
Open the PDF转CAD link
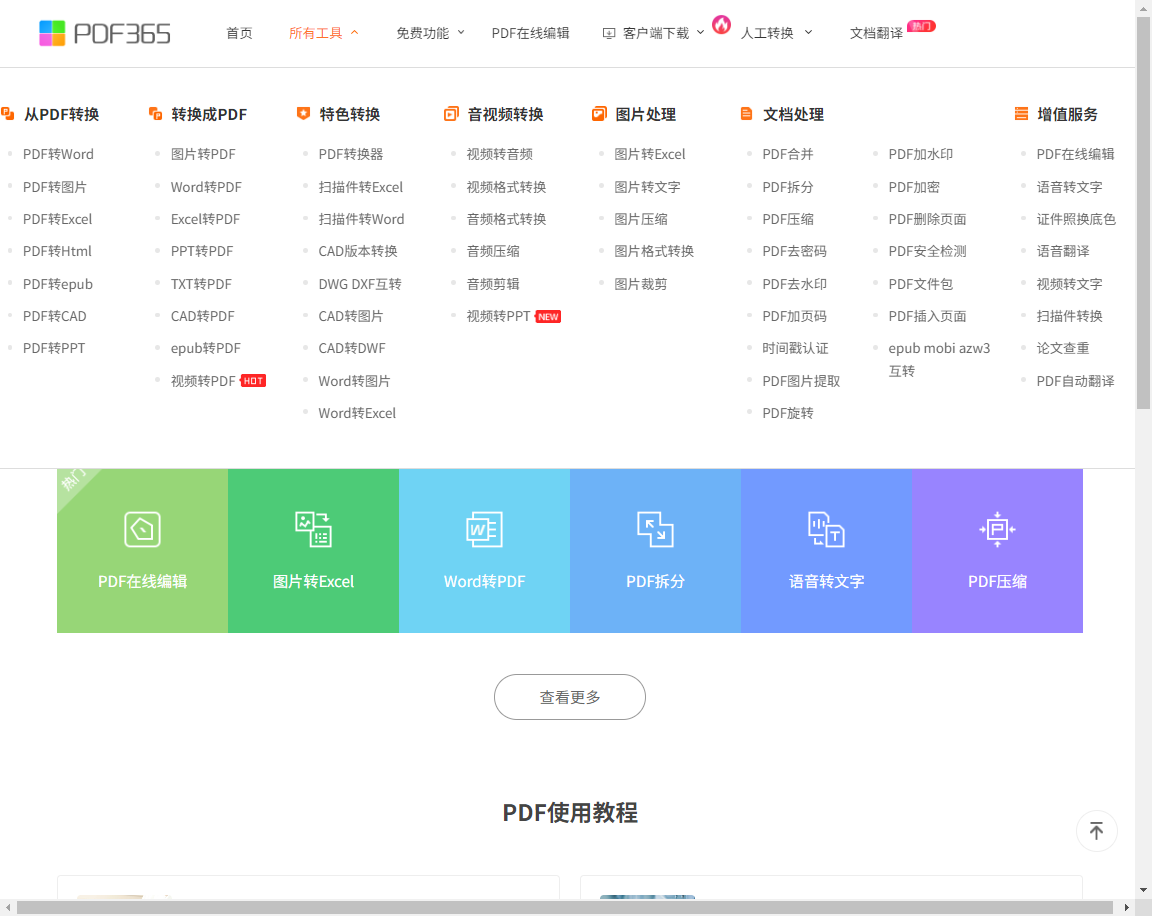[x=54, y=317]
